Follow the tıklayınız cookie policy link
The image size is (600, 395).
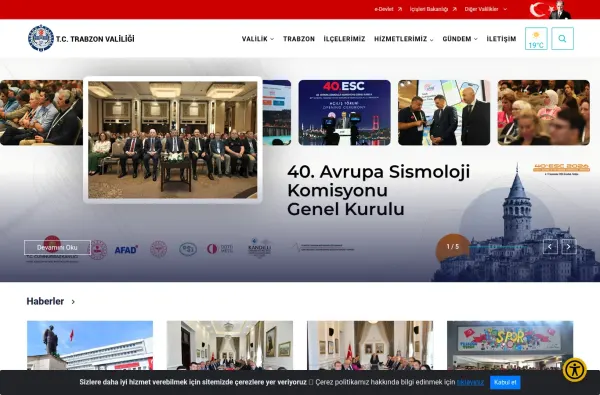470,382
